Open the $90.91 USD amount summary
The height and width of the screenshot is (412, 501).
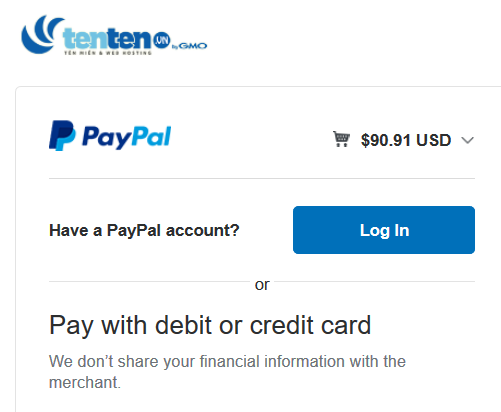(406, 140)
